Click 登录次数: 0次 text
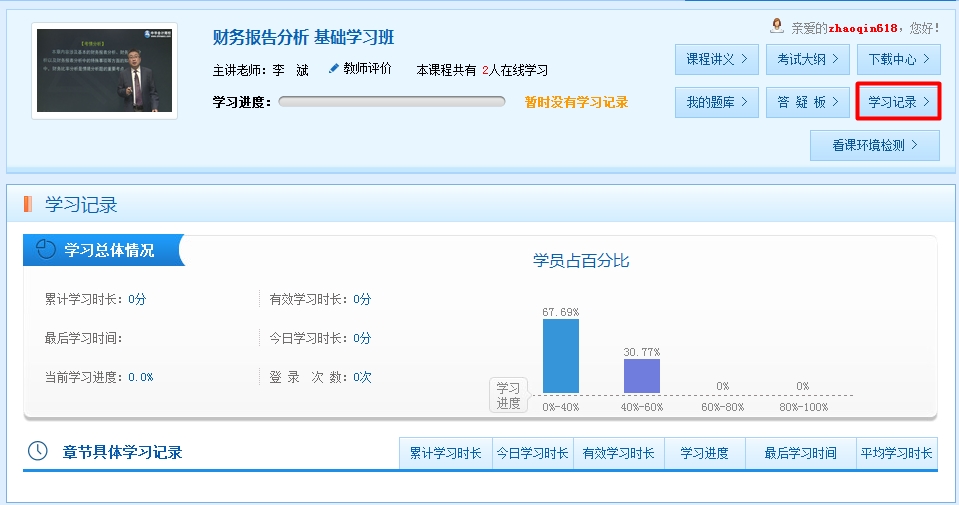This screenshot has width=959, height=505. click(320, 377)
